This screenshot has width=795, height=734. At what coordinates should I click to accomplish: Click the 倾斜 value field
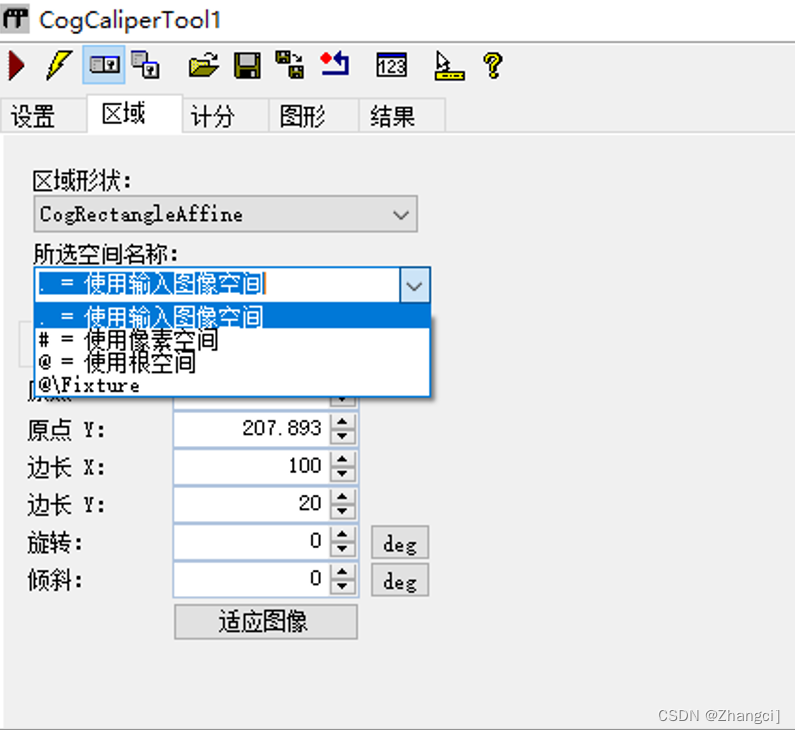(252, 579)
